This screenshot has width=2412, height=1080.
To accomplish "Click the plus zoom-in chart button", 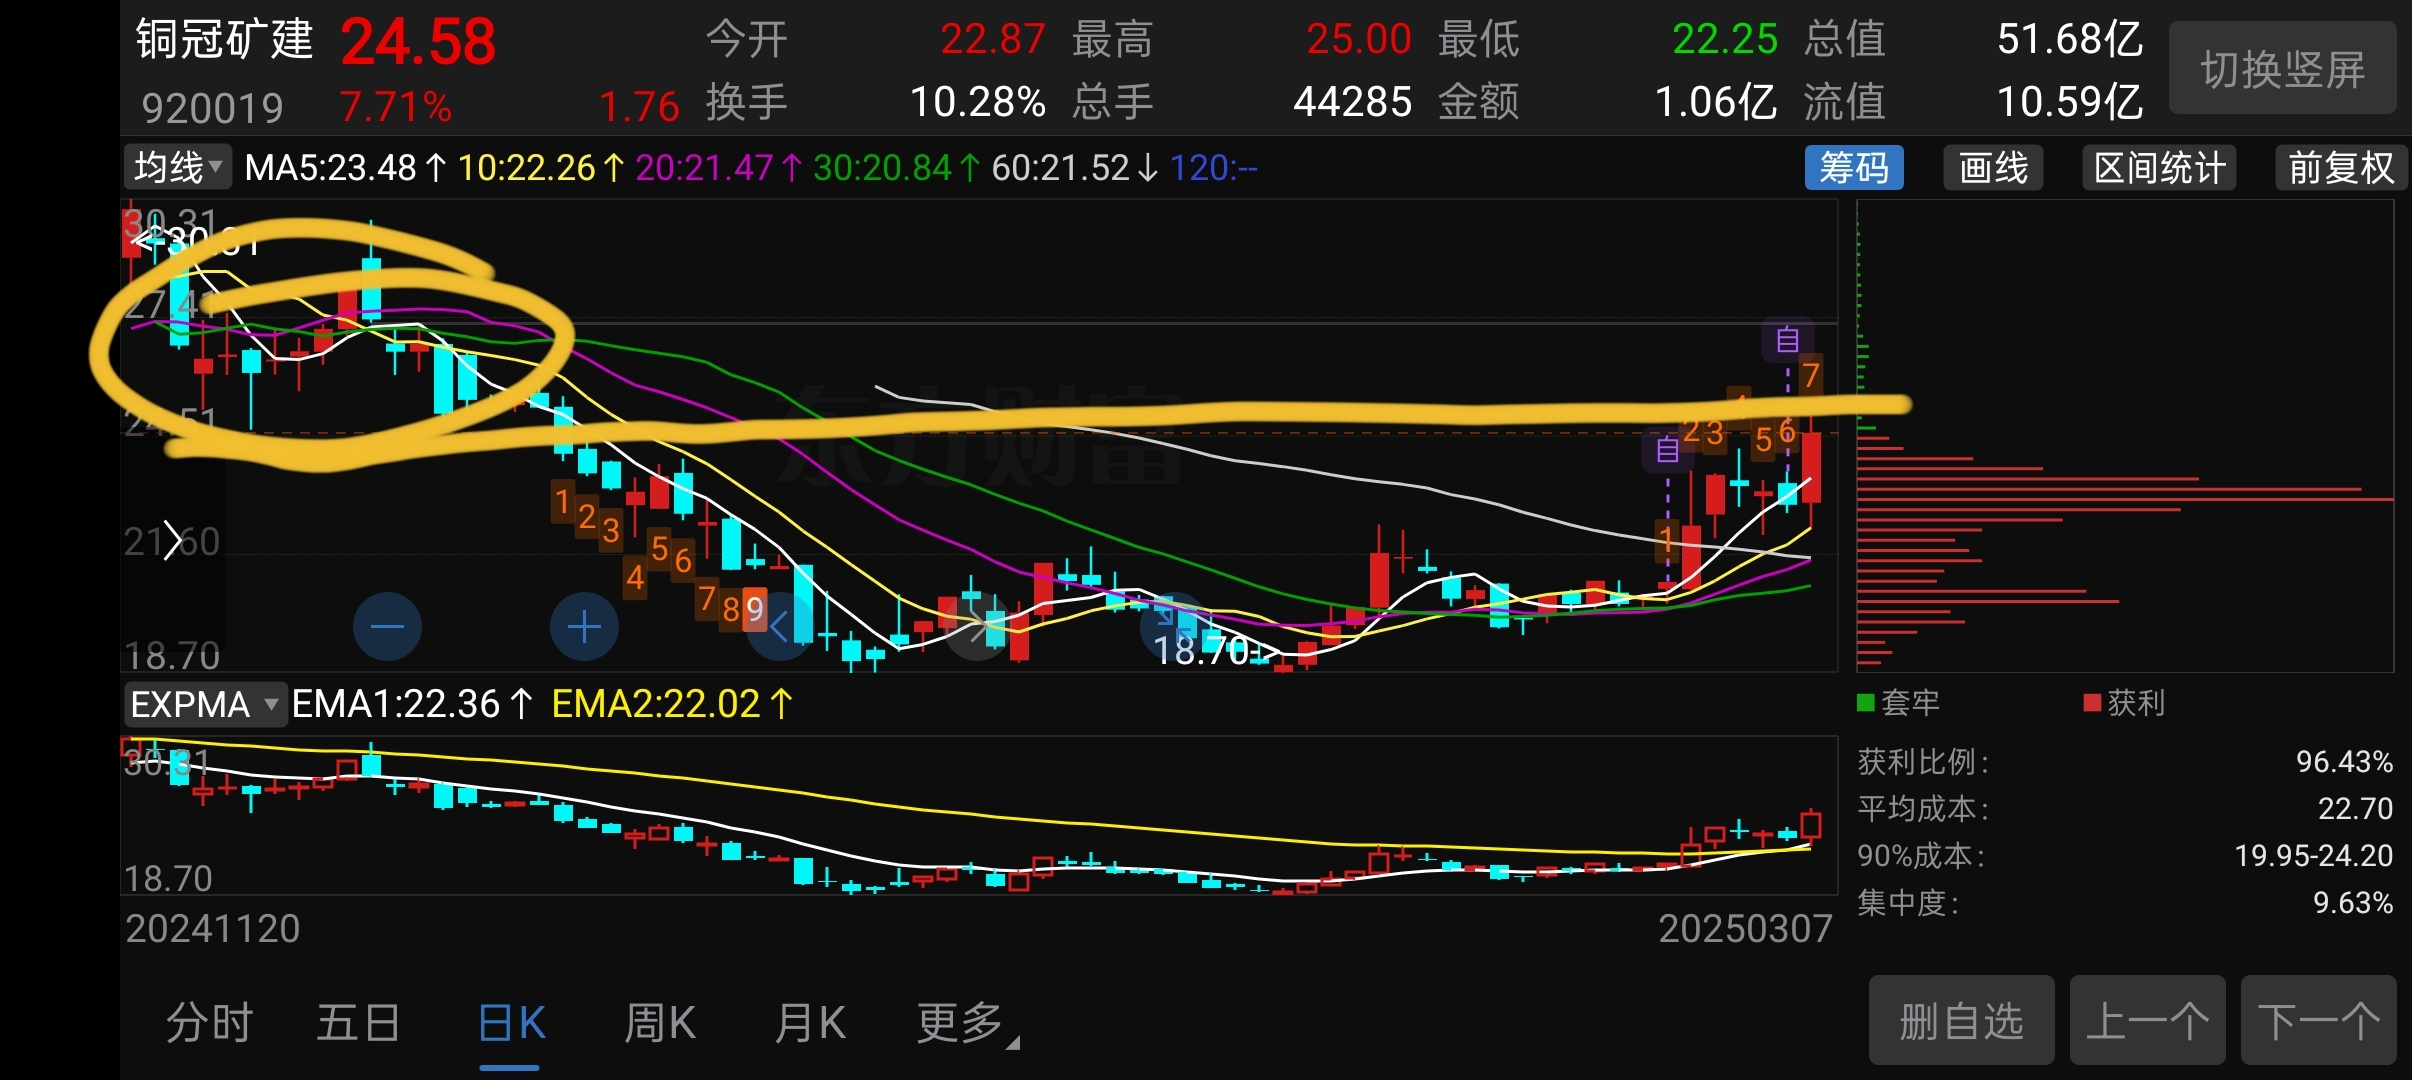I will coord(584,627).
